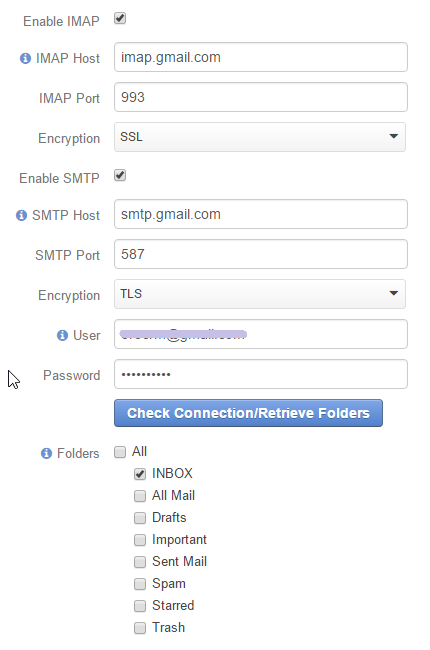Uncheck the Enable IMAP checkbox
Screen dimensions: 430x650
[120, 19]
